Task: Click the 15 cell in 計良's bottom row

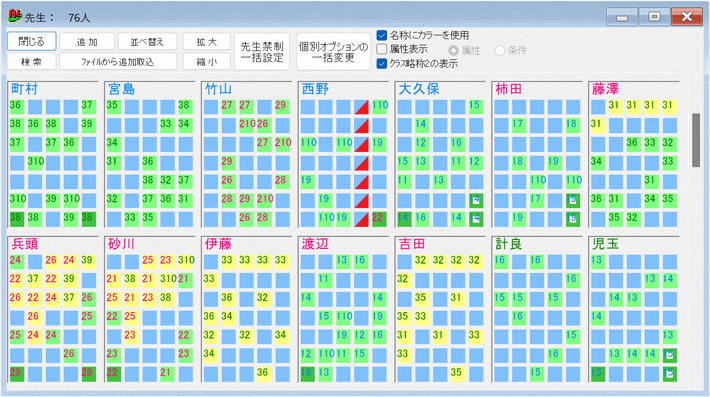Action: (x=537, y=374)
